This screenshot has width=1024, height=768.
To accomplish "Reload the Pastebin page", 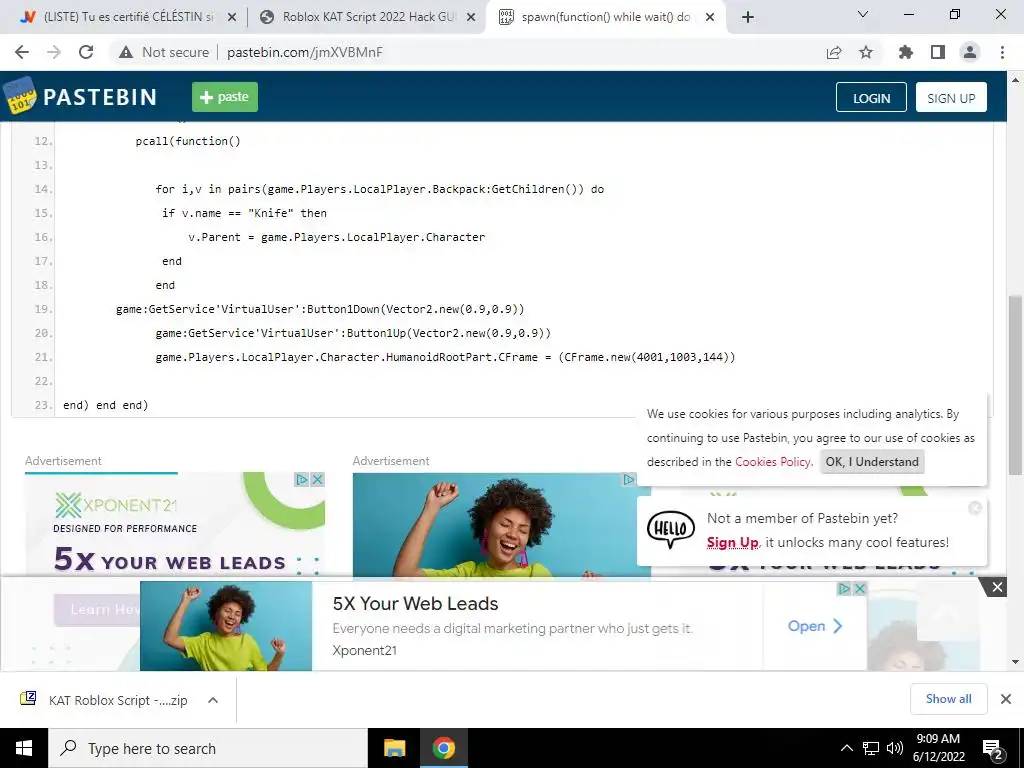I will (x=86, y=52).
